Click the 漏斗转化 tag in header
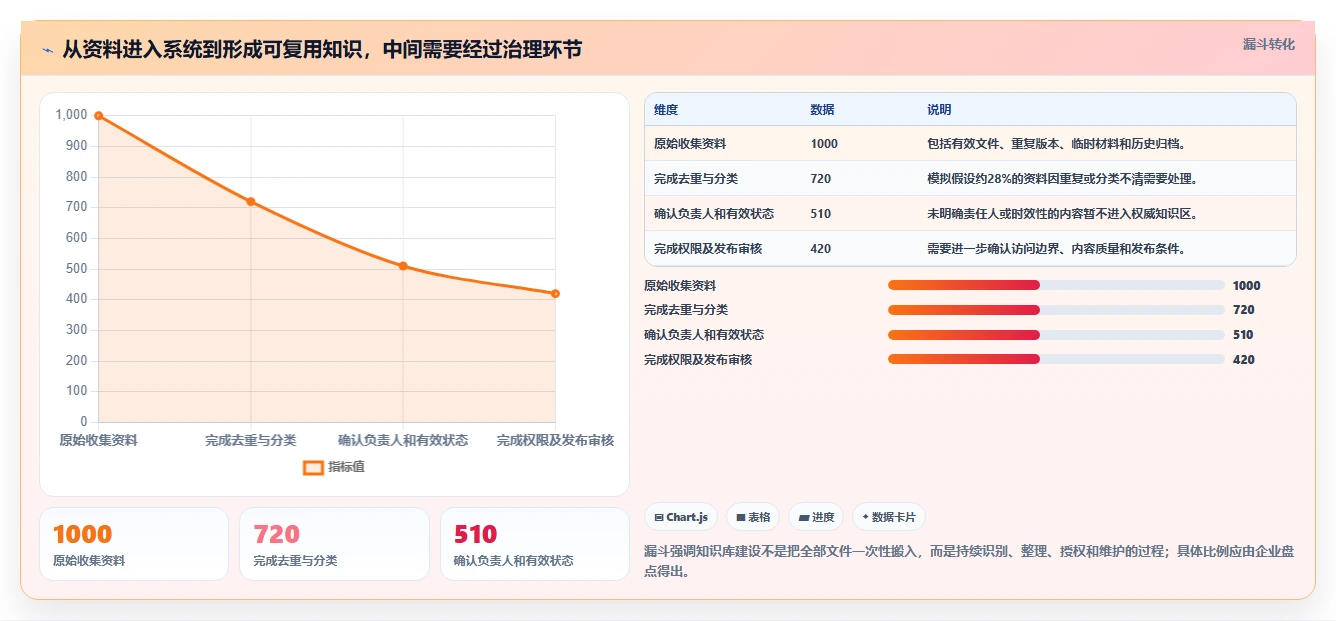 tap(1268, 45)
